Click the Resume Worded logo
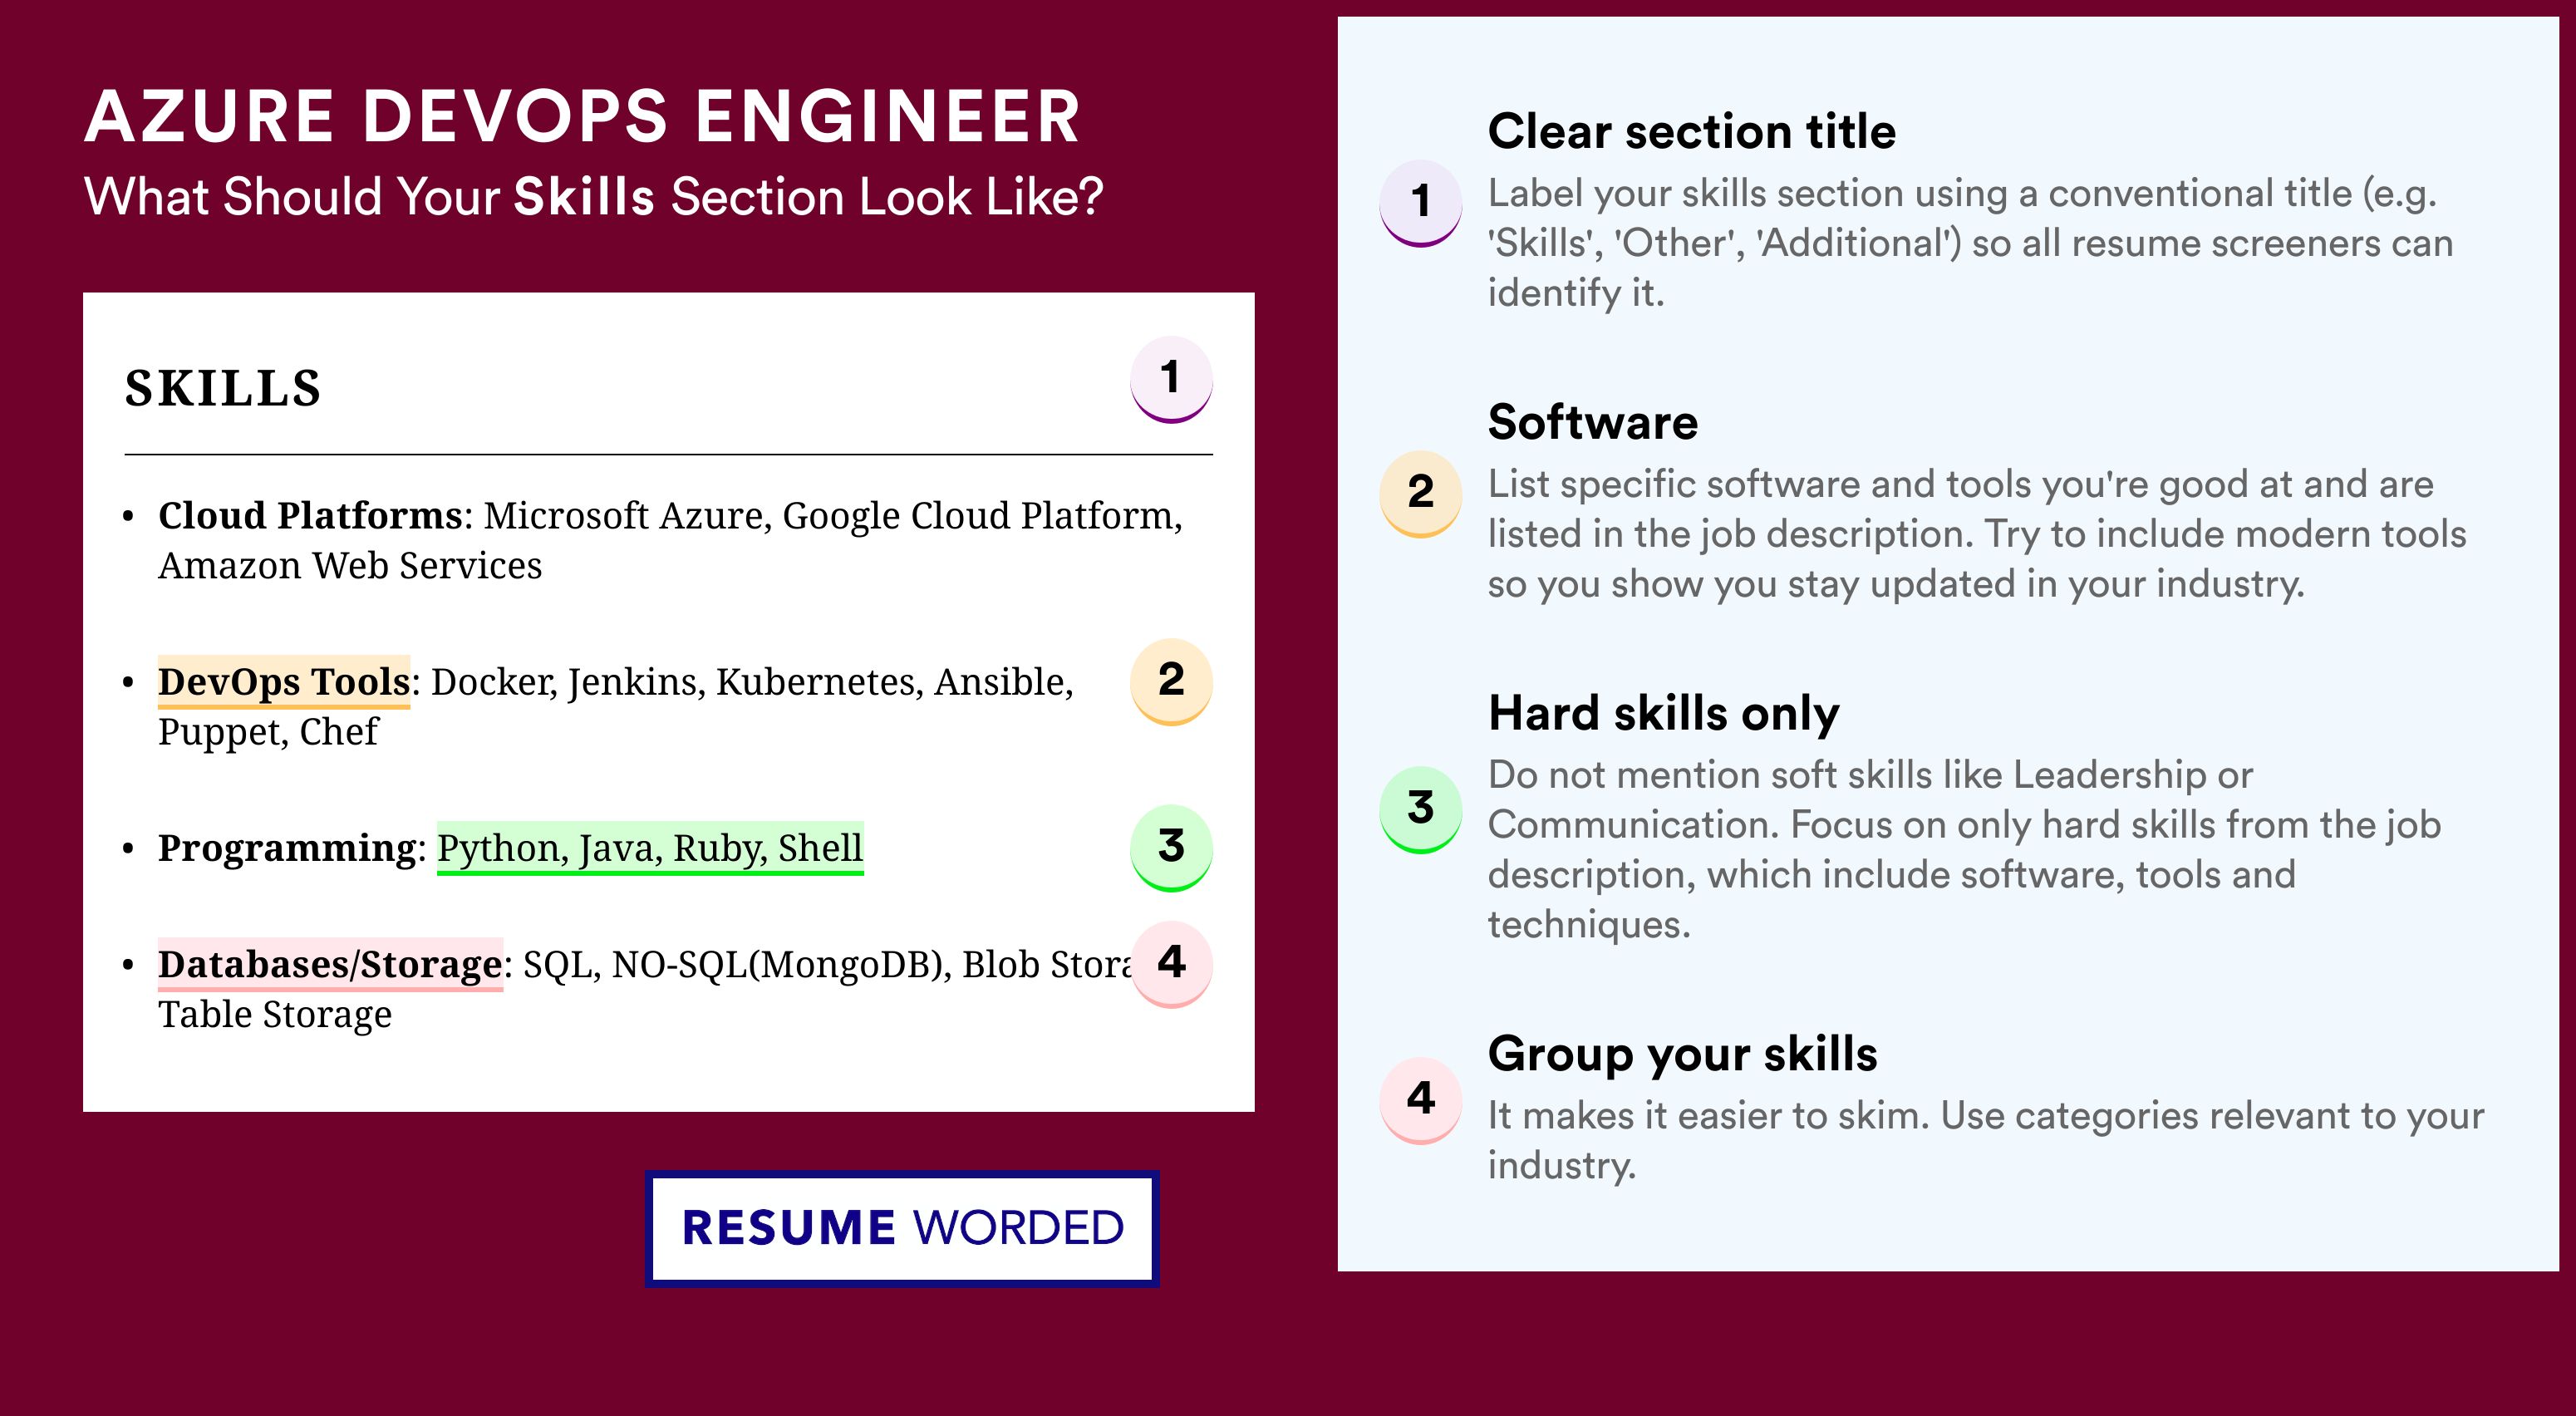This screenshot has width=2576, height=1416. click(x=902, y=1228)
